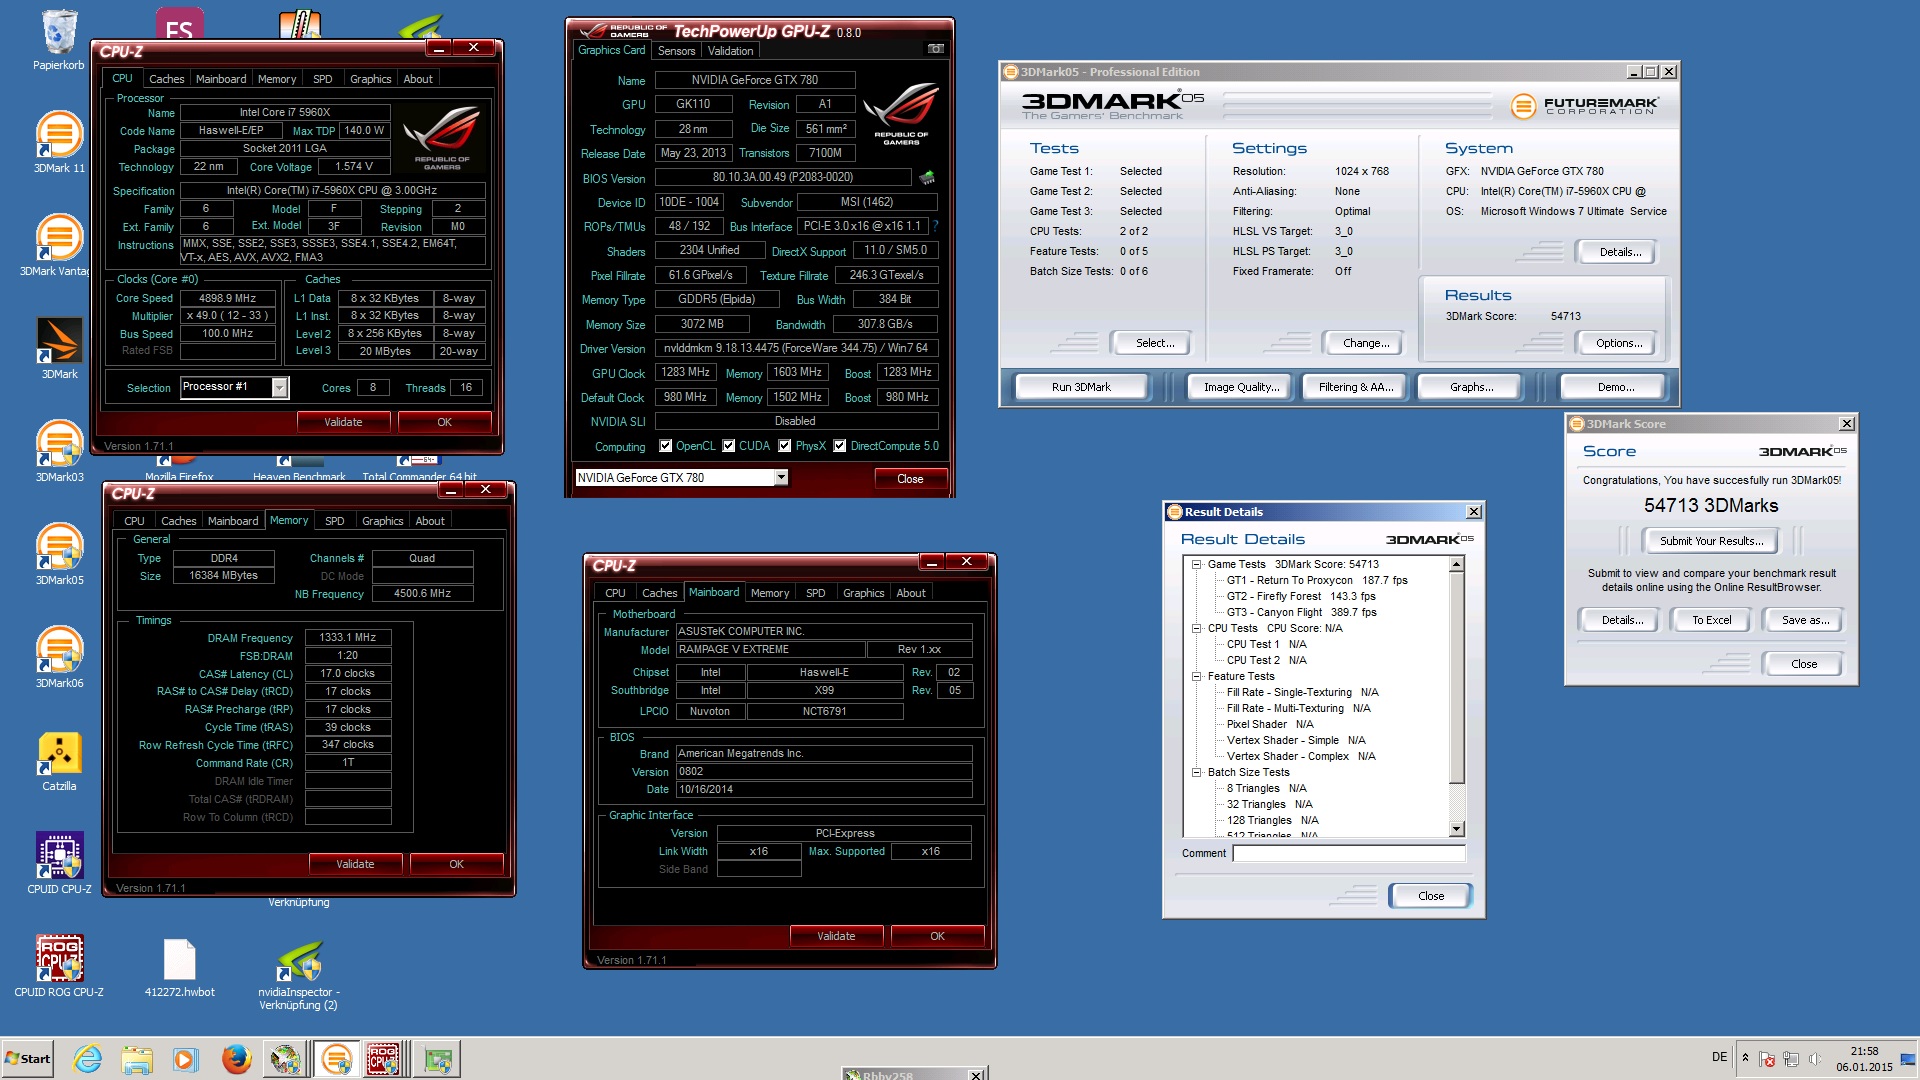Click the Comment field in Result Details
The image size is (1920, 1080).
point(1348,853)
